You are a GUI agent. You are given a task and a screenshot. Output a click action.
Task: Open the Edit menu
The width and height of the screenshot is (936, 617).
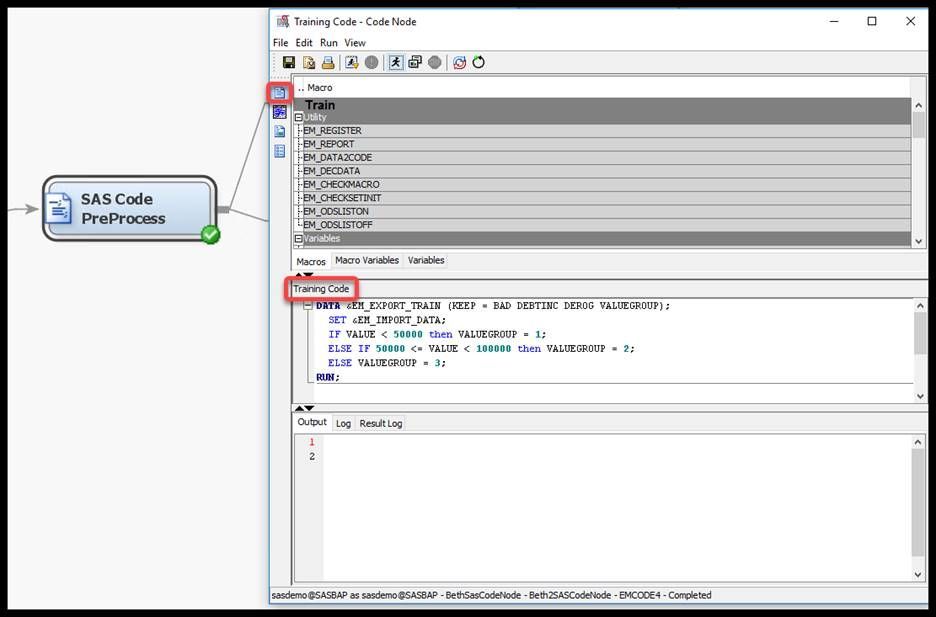click(x=304, y=43)
